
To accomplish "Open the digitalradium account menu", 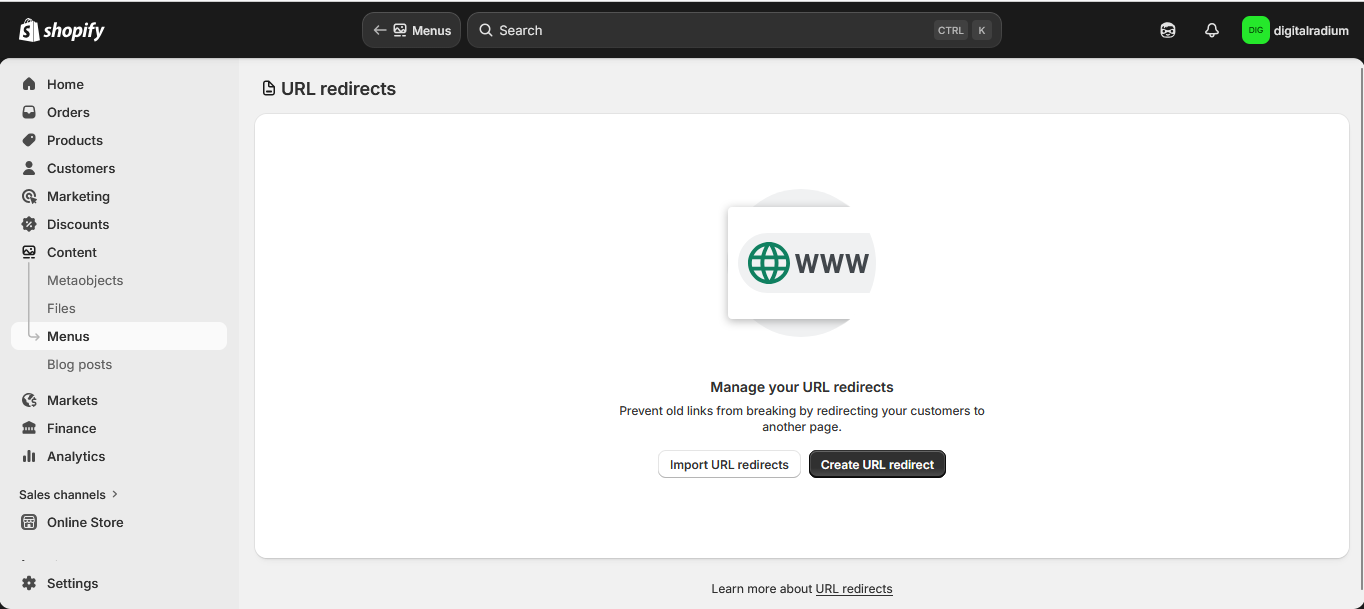I will 1295,30.
